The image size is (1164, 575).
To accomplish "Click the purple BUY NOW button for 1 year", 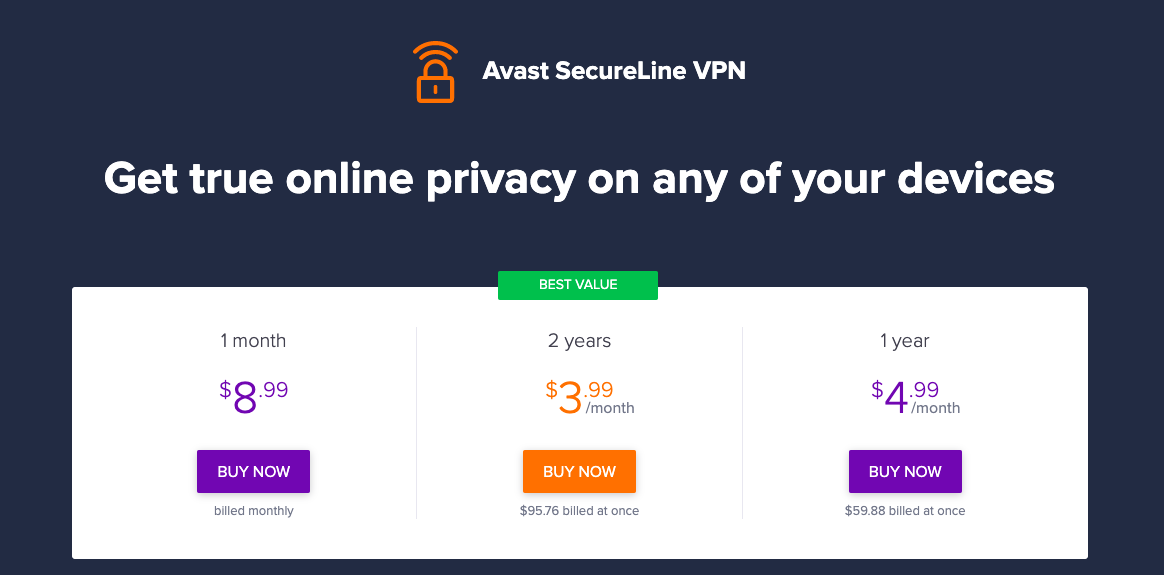I will tap(905, 471).
